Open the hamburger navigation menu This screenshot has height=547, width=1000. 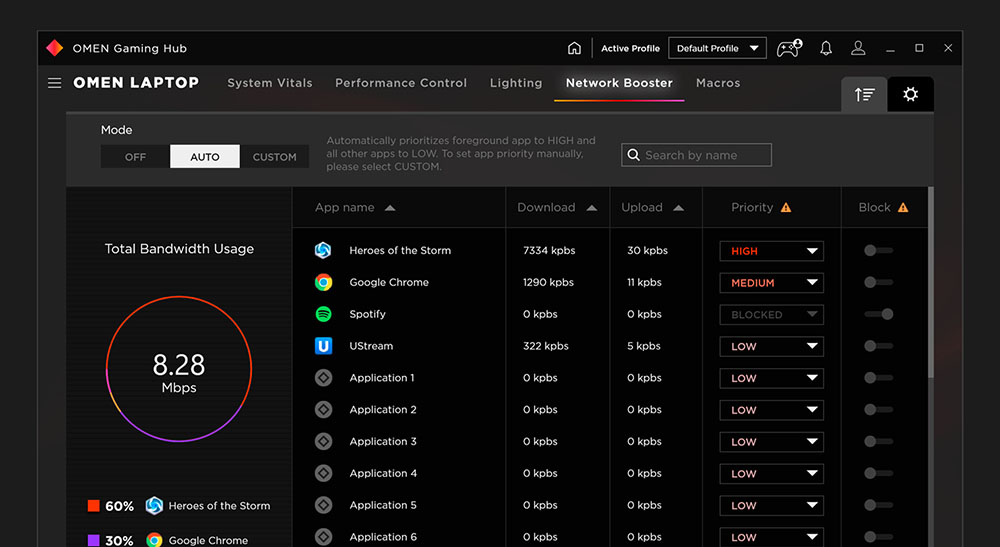point(55,83)
